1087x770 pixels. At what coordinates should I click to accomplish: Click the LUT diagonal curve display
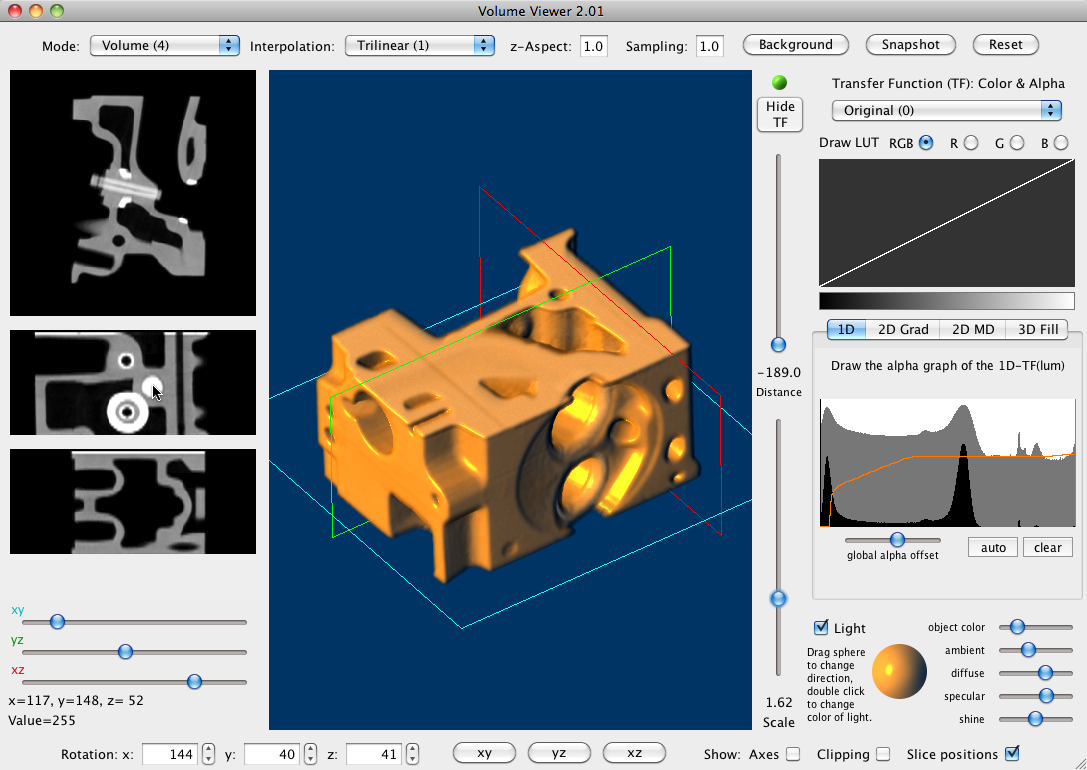pos(946,223)
